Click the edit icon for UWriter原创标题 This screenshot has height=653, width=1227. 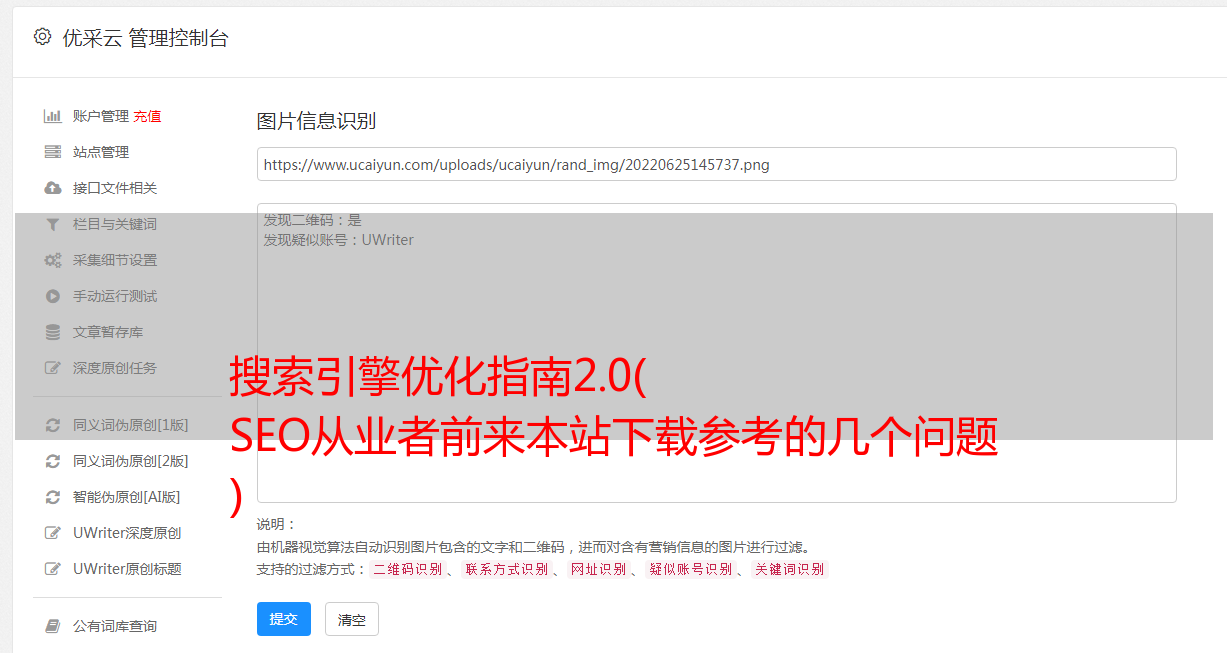click(53, 569)
